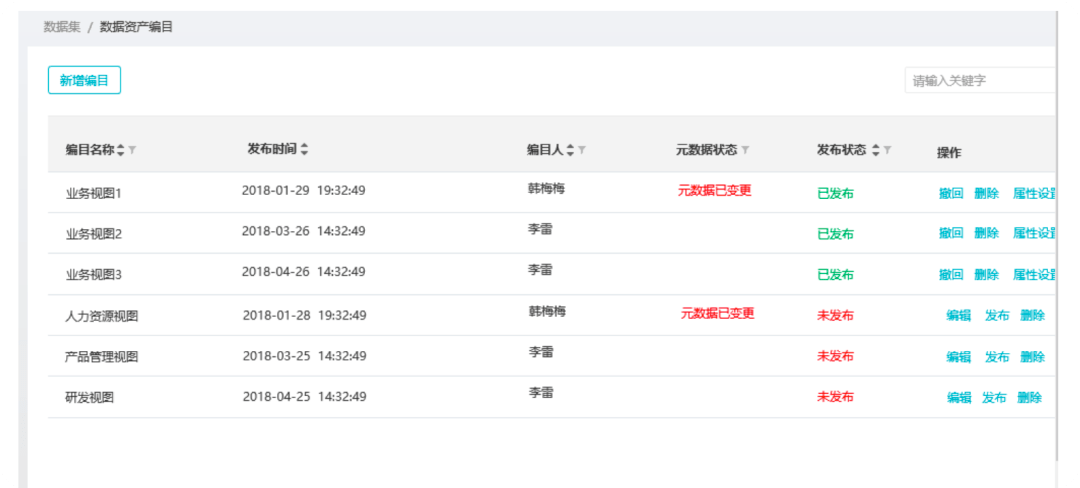Sort the table by 编目名称 column
The image size is (1080, 488).
pyautogui.click(x=121, y=150)
